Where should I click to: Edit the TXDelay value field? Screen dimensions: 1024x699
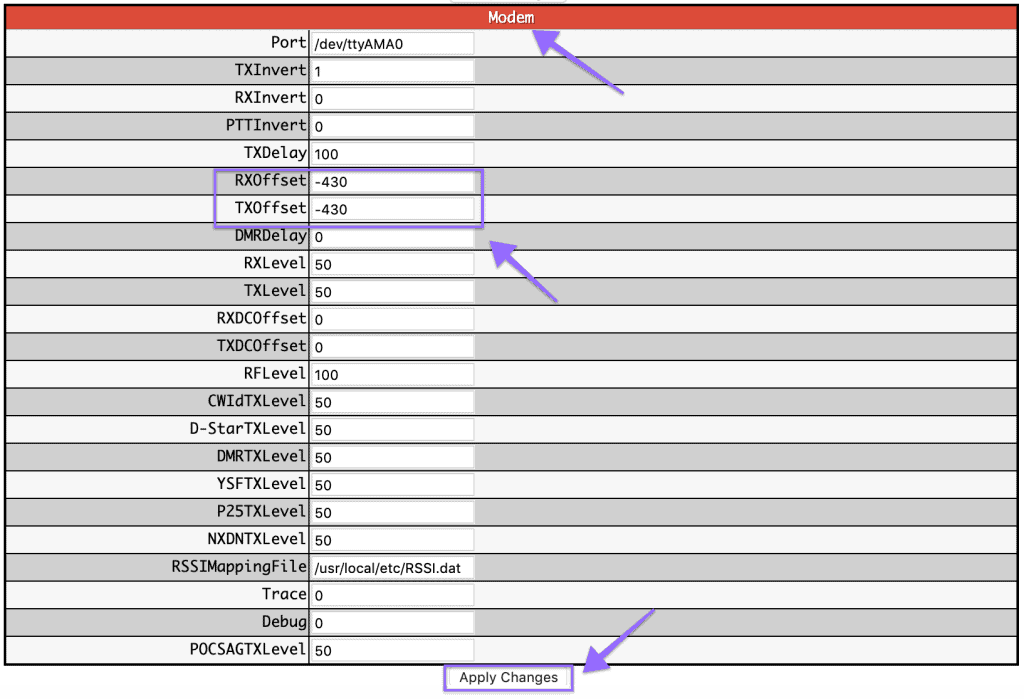point(392,155)
